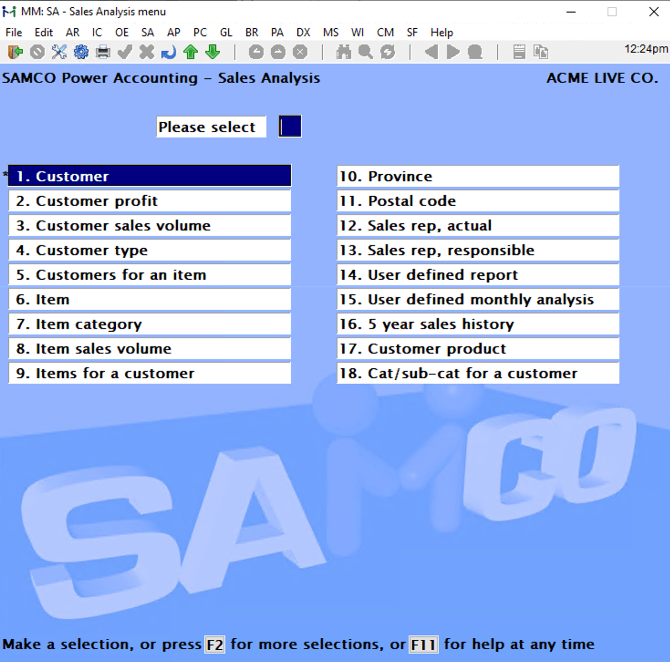The height and width of the screenshot is (662, 670).
Task: Select menu option 1. Customer
Action: (150, 176)
